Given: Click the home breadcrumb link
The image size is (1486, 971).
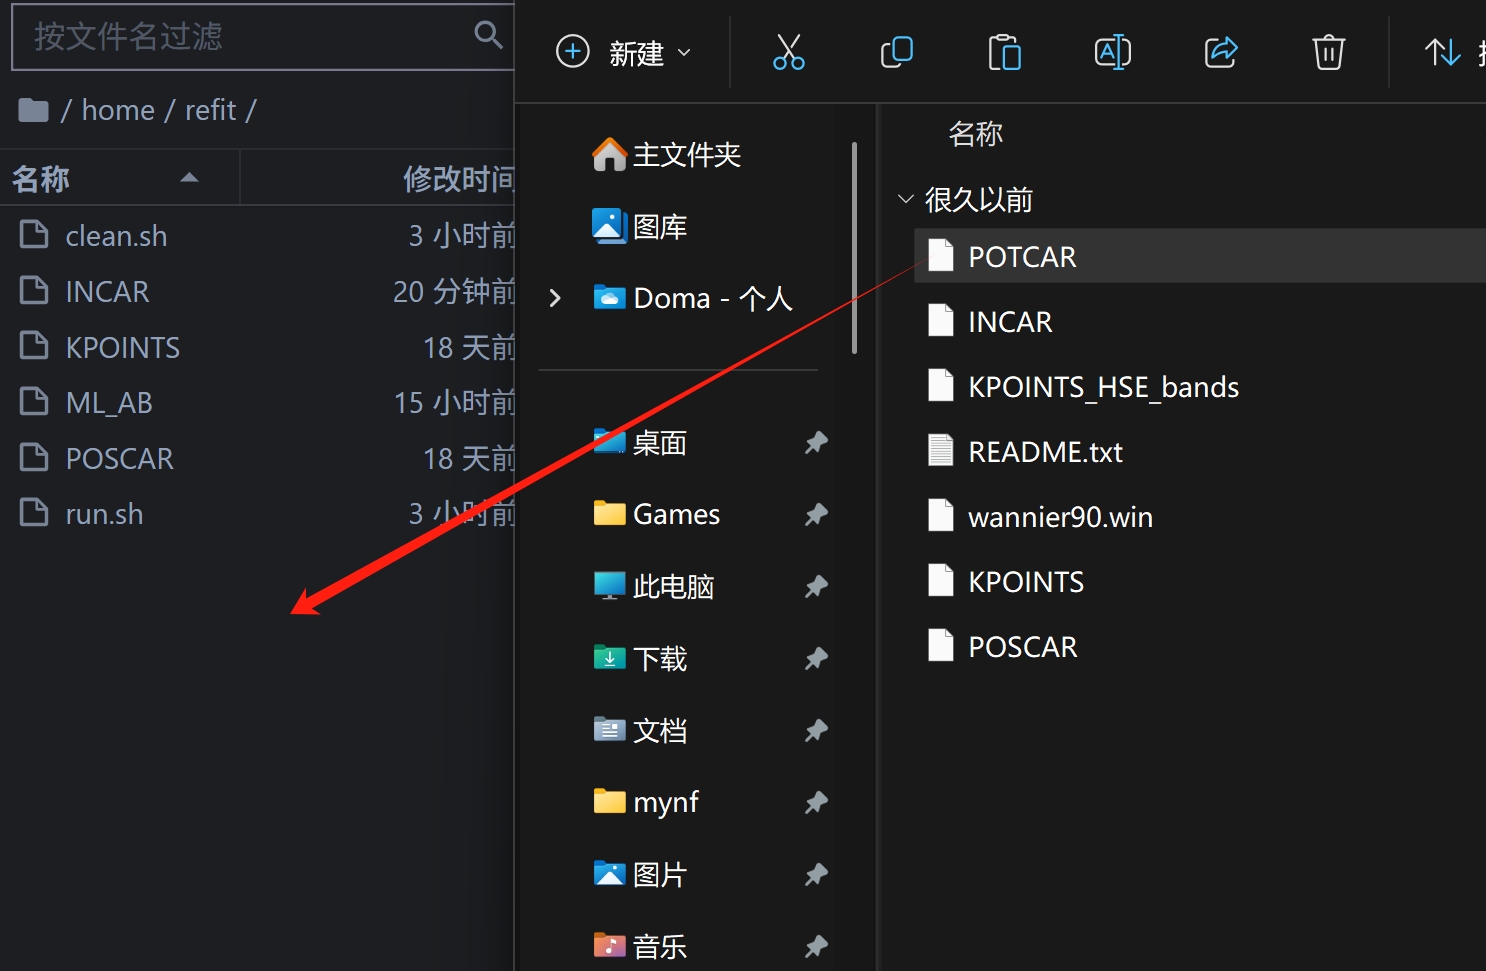Looking at the screenshot, I should pyautogui.click(x=118, y=110).
